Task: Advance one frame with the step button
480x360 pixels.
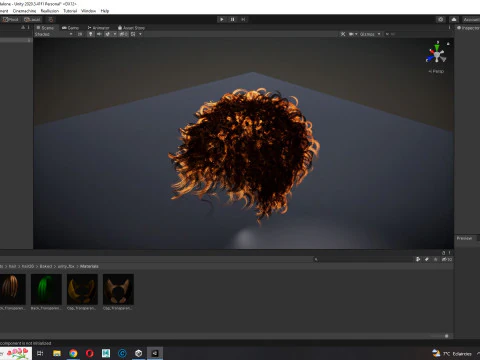Action: pos(243,19)
